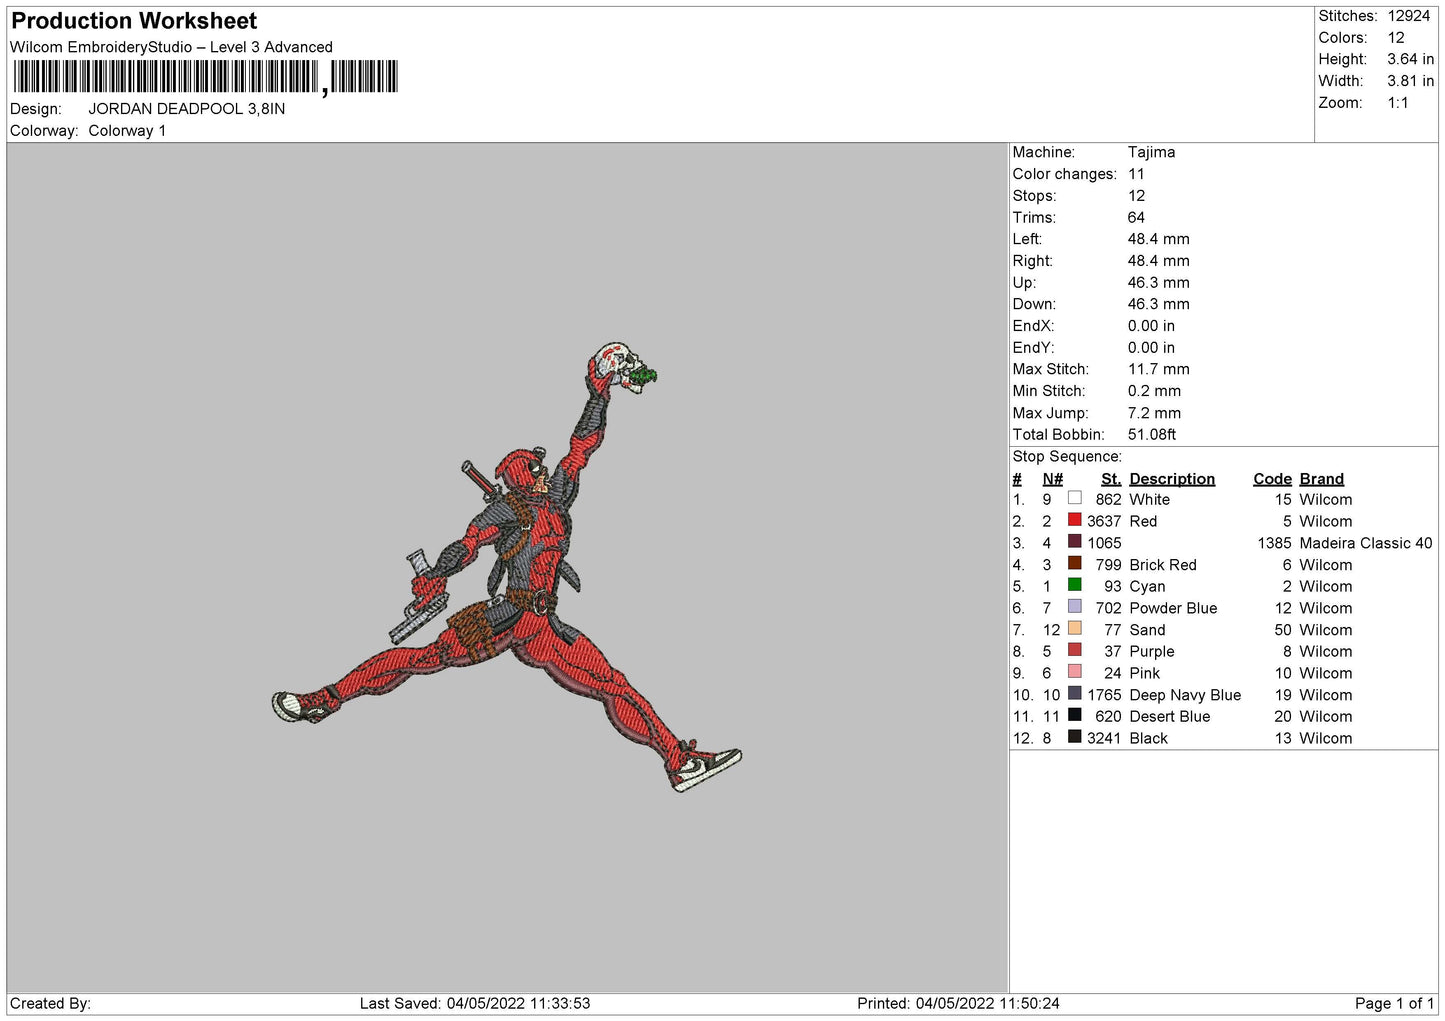
Task: Click the Machine value 'Tajima'
Action: point(1151,152)
